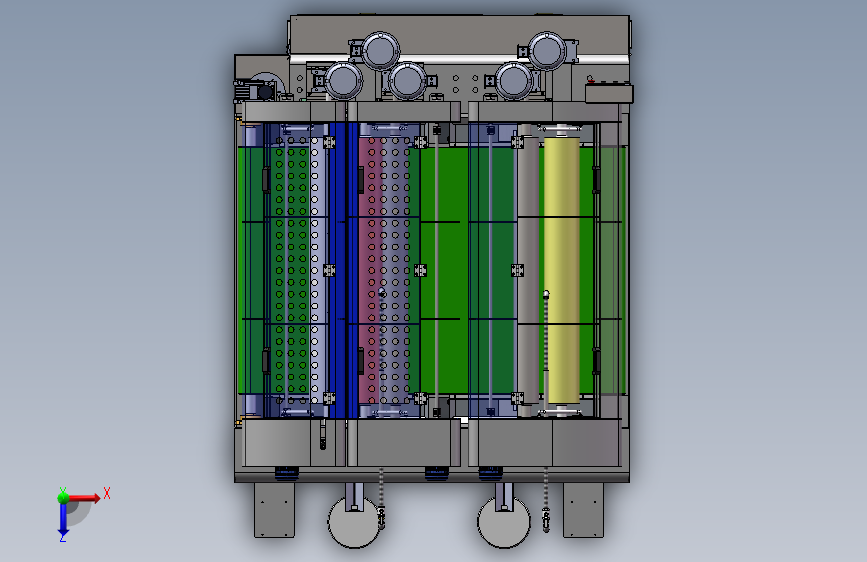This screenshot has height=562, width=867.
Task: Select the solid blue vertical bar in the model
Action: pyautogui.click(x=342, y=270)
